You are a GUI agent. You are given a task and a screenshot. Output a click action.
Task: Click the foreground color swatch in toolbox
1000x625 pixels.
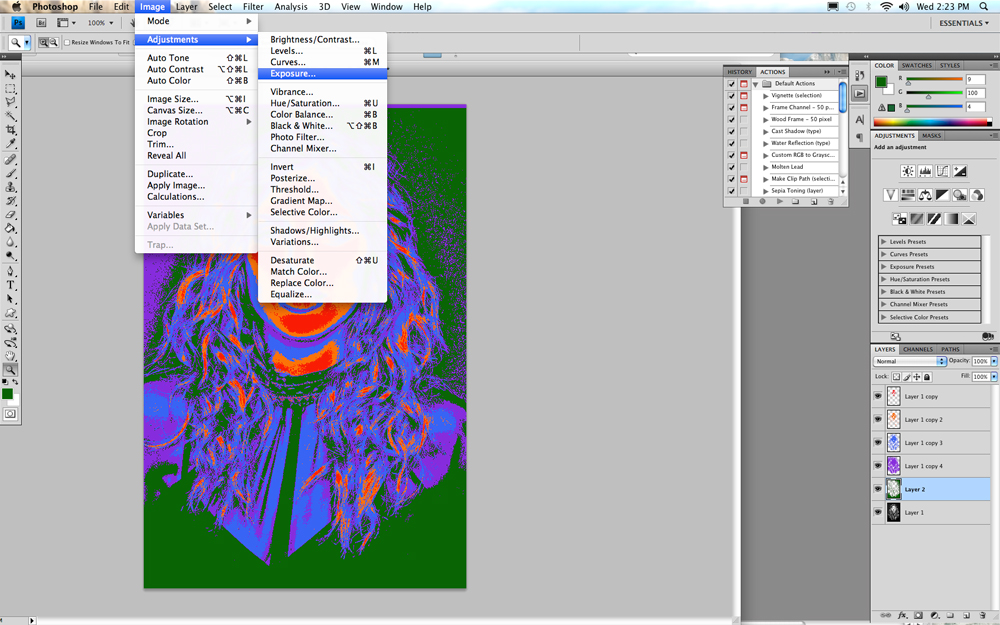click(7, 393)
